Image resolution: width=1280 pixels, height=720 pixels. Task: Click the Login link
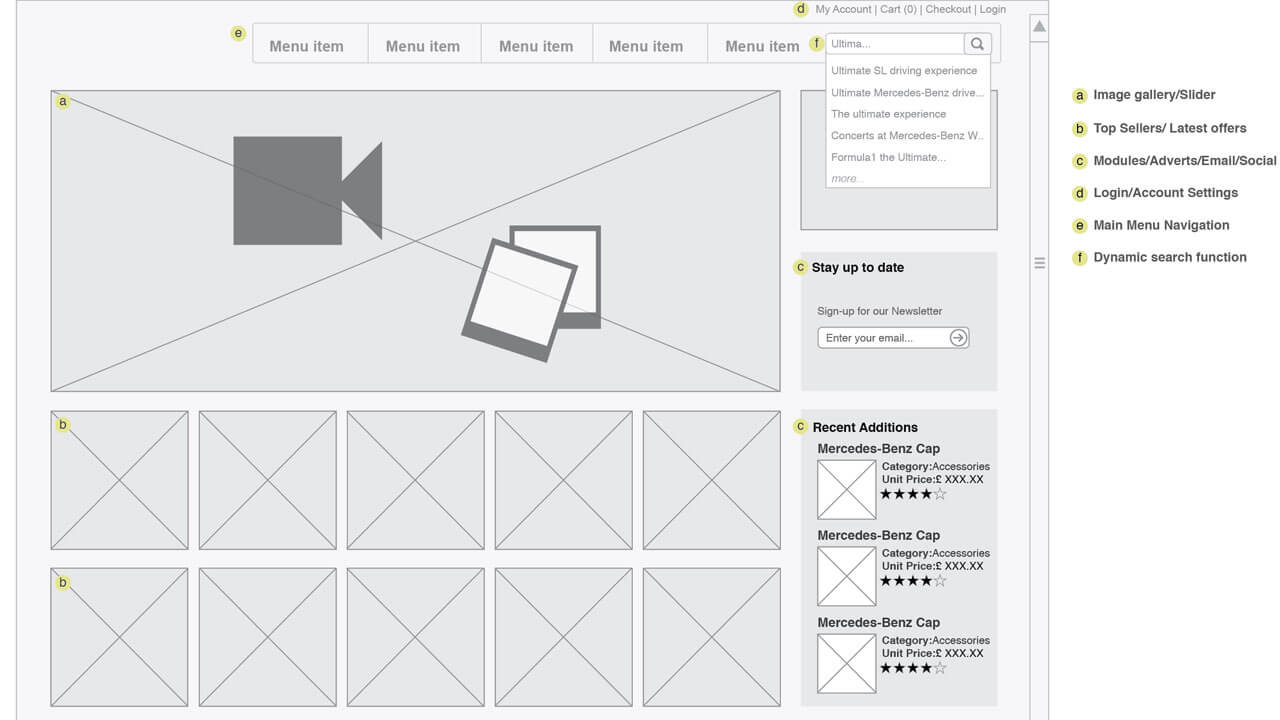[992, 9]
